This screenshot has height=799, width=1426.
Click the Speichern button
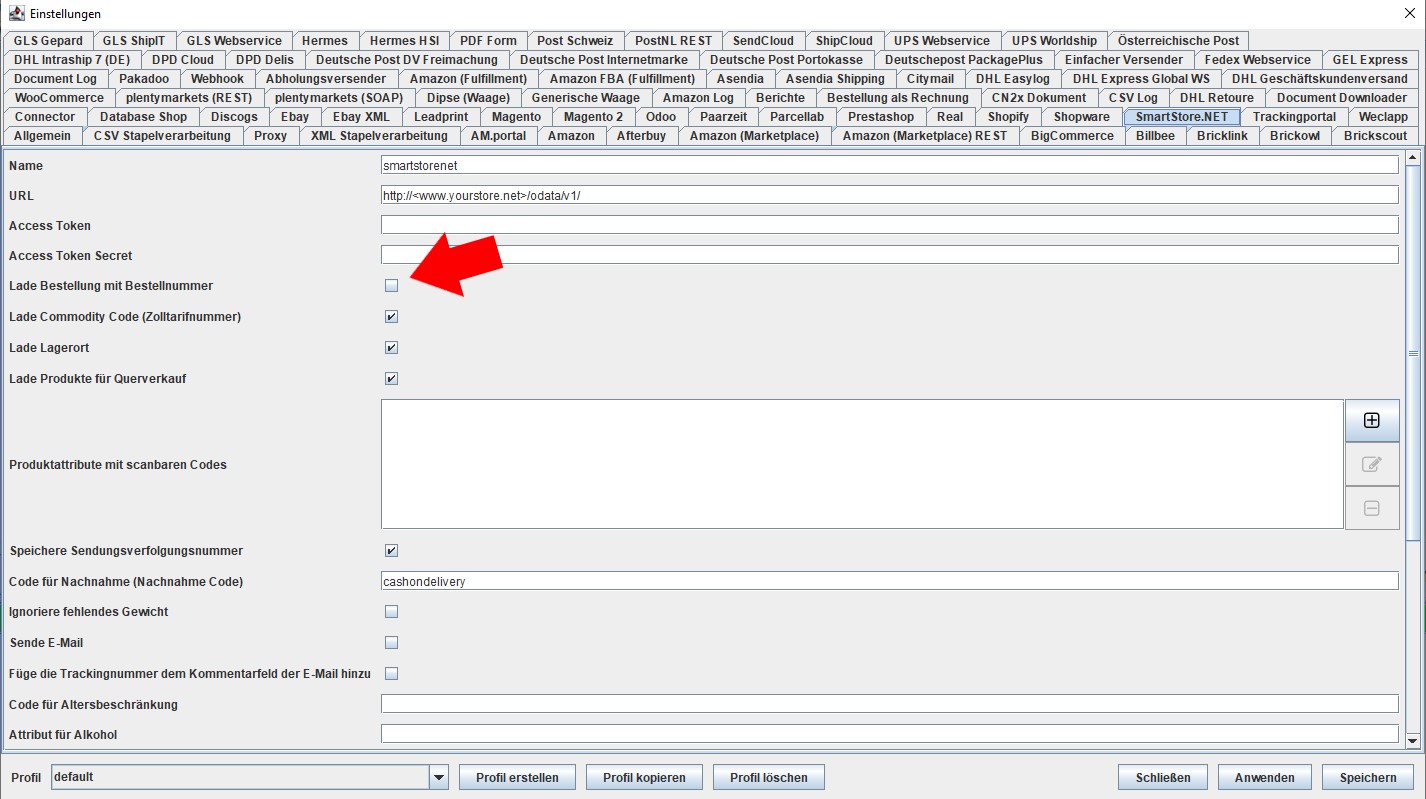tap(1369, 778)
